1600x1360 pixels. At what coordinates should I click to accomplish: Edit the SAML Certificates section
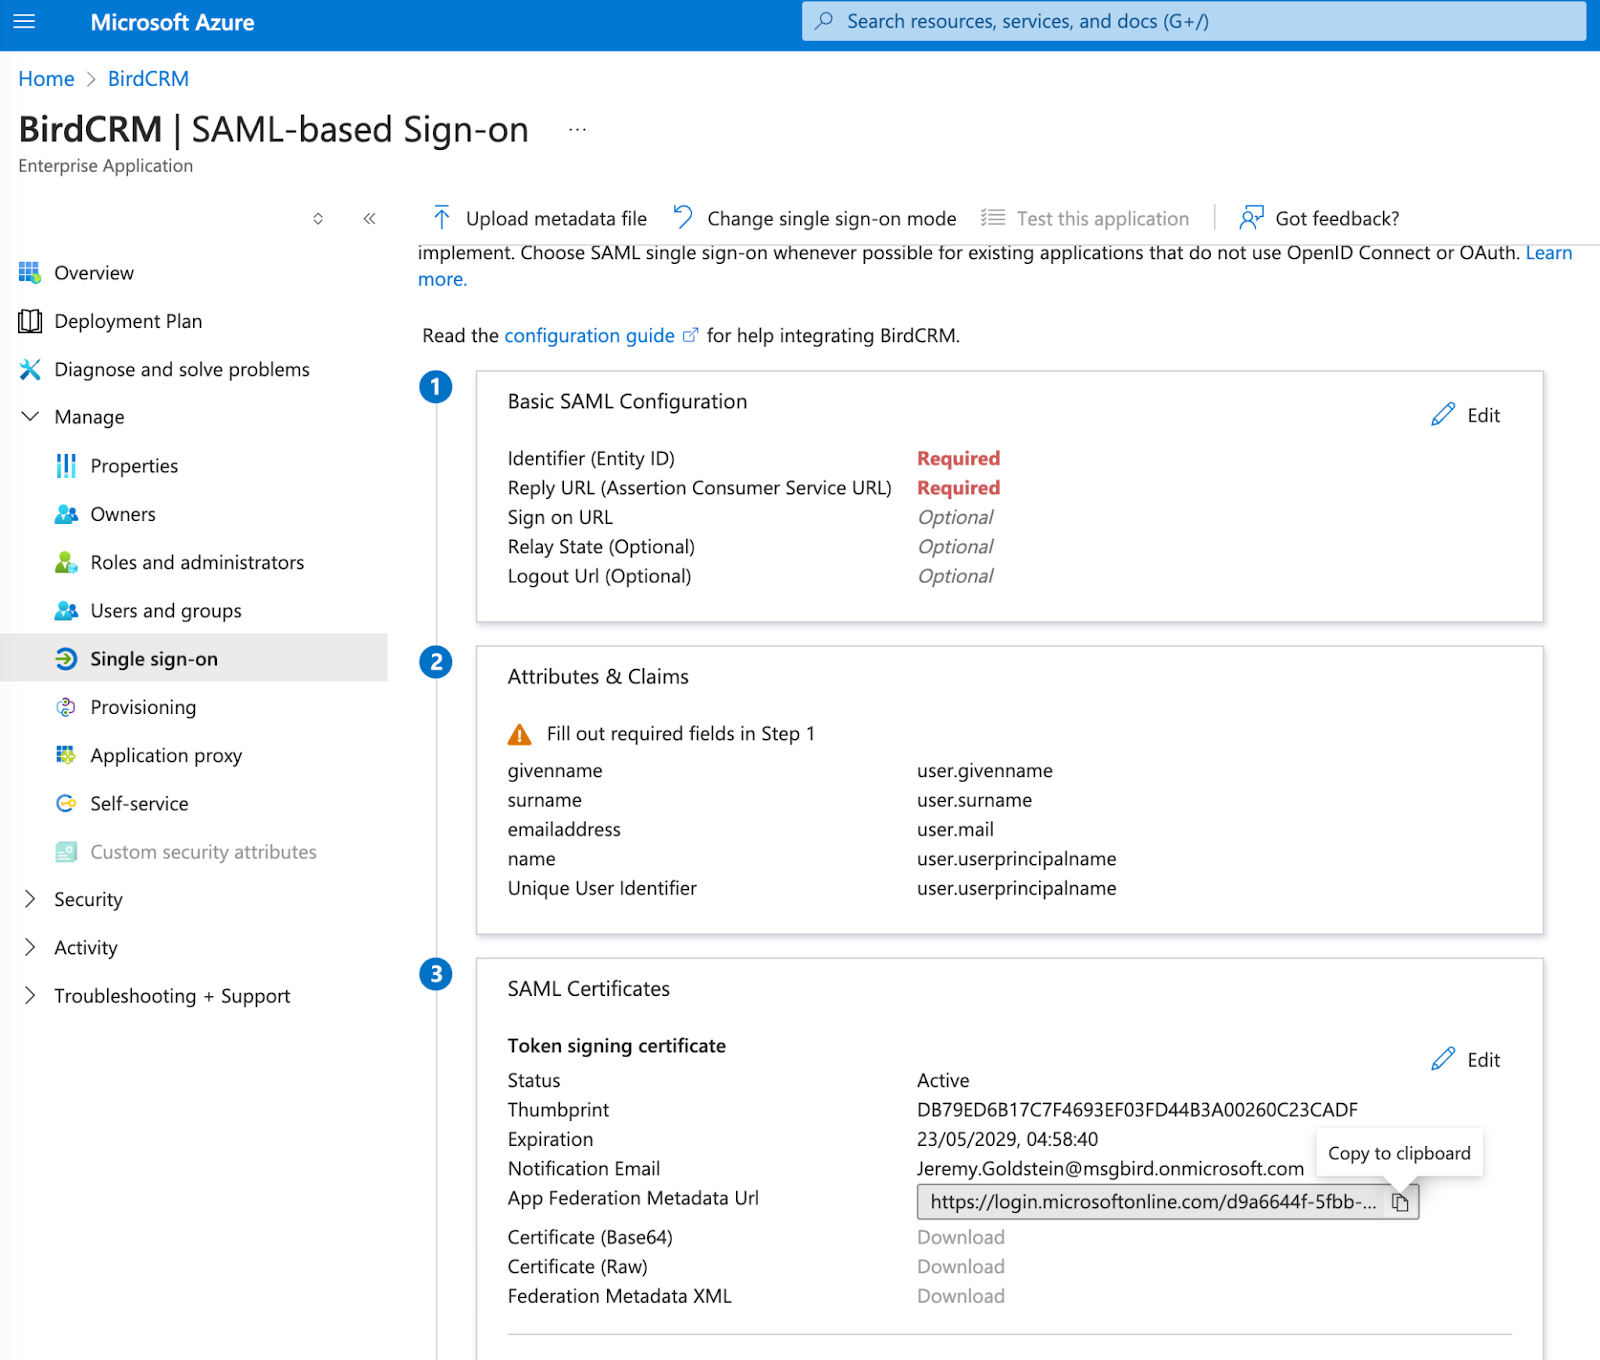click(1466, 1060)
